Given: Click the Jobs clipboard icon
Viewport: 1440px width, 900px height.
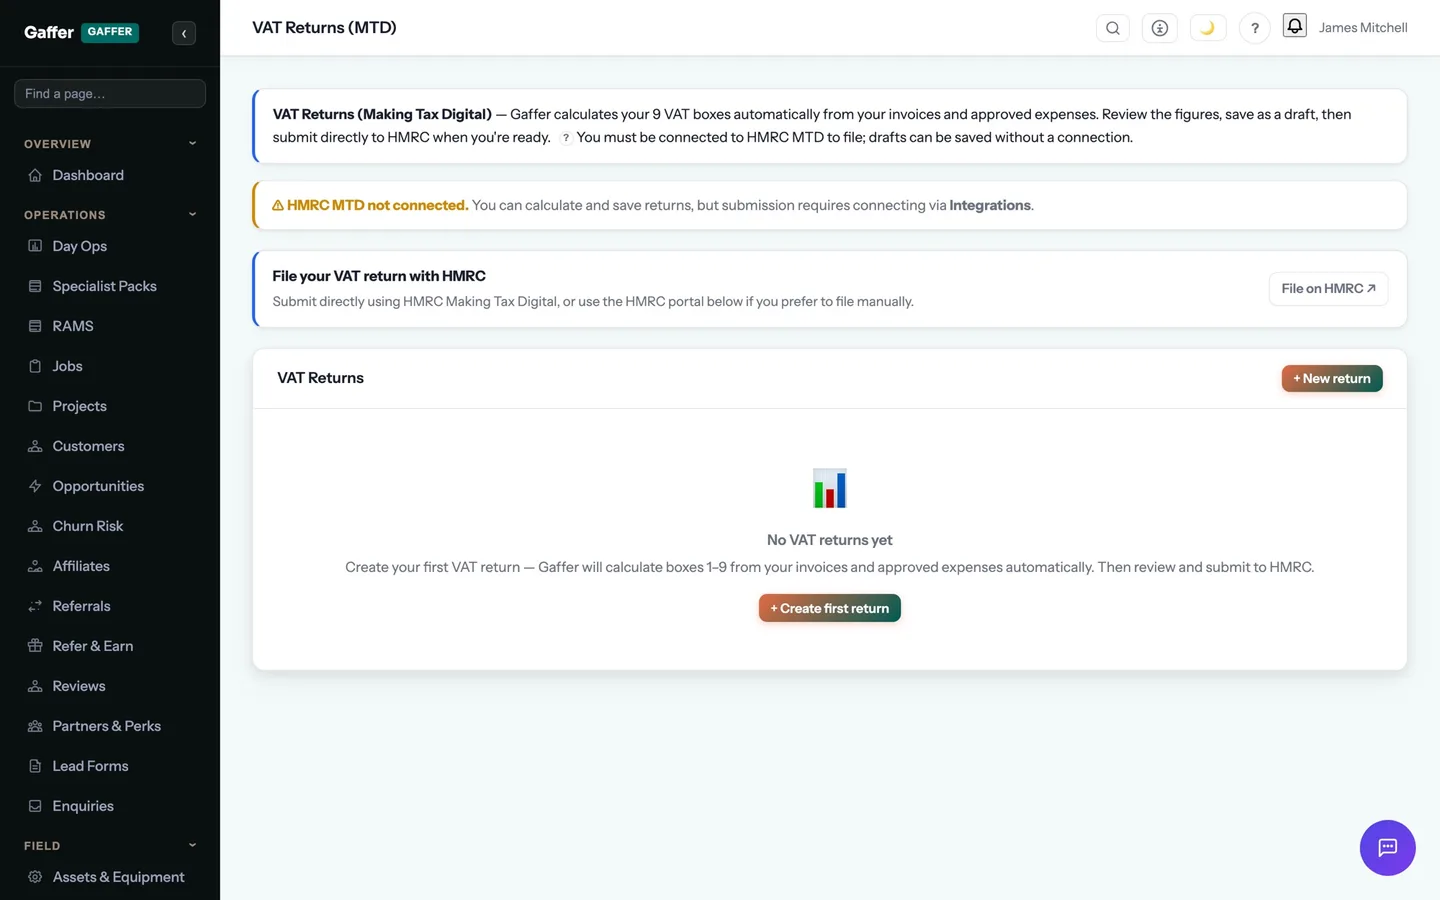Looking at the screenshot, I should tap(35, 366).
